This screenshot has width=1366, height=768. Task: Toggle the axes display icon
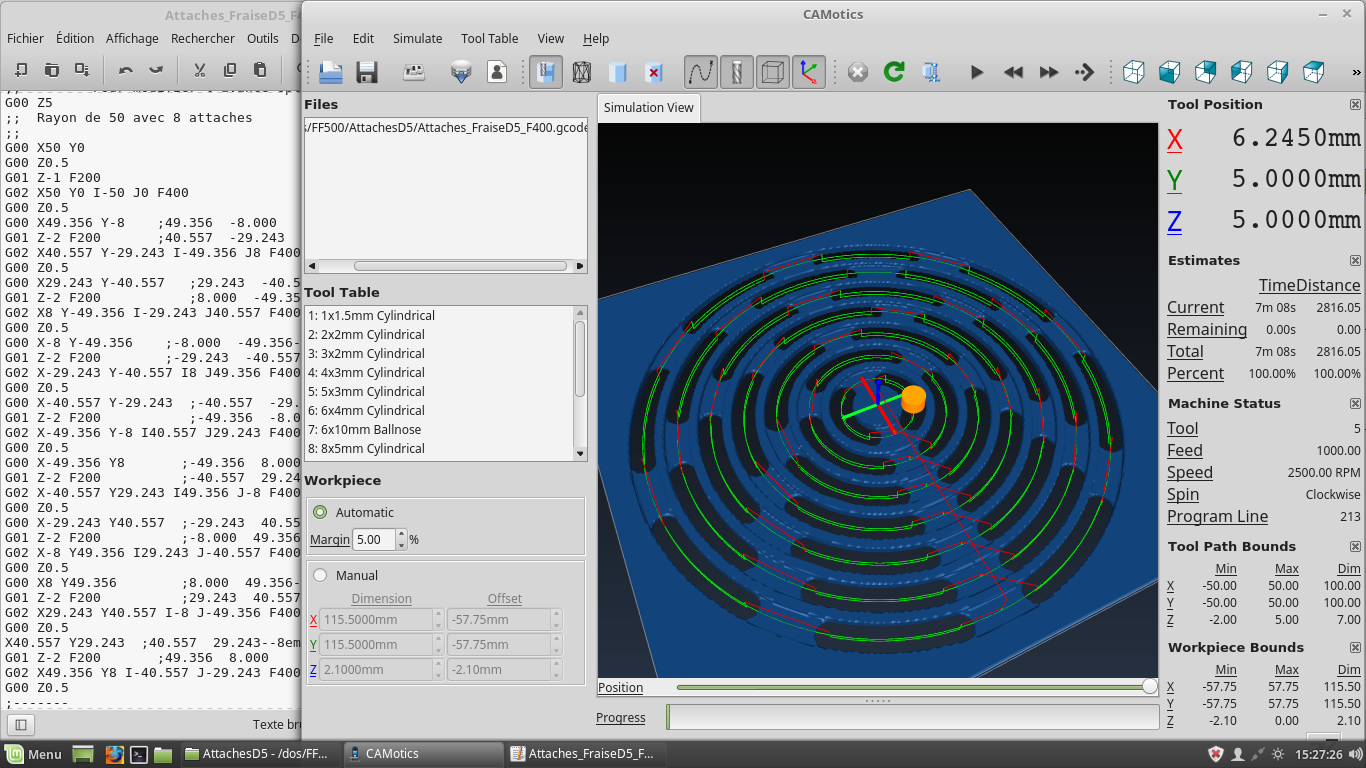(x=808, y=72)
